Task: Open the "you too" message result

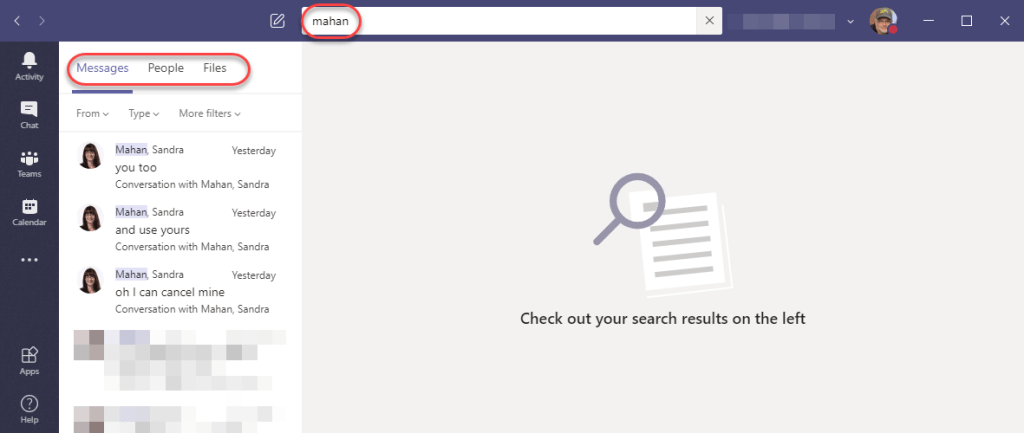Action: 180,167
